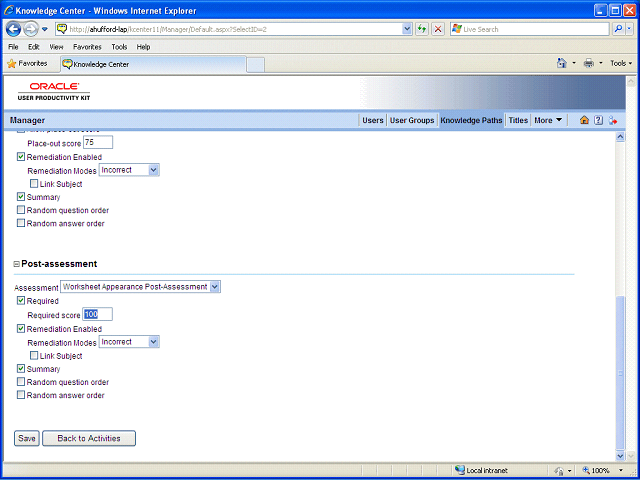The image size is (640, 480).
Task: Click the Internet Explorer title bar icon
Action: click(x=8, y=11)
